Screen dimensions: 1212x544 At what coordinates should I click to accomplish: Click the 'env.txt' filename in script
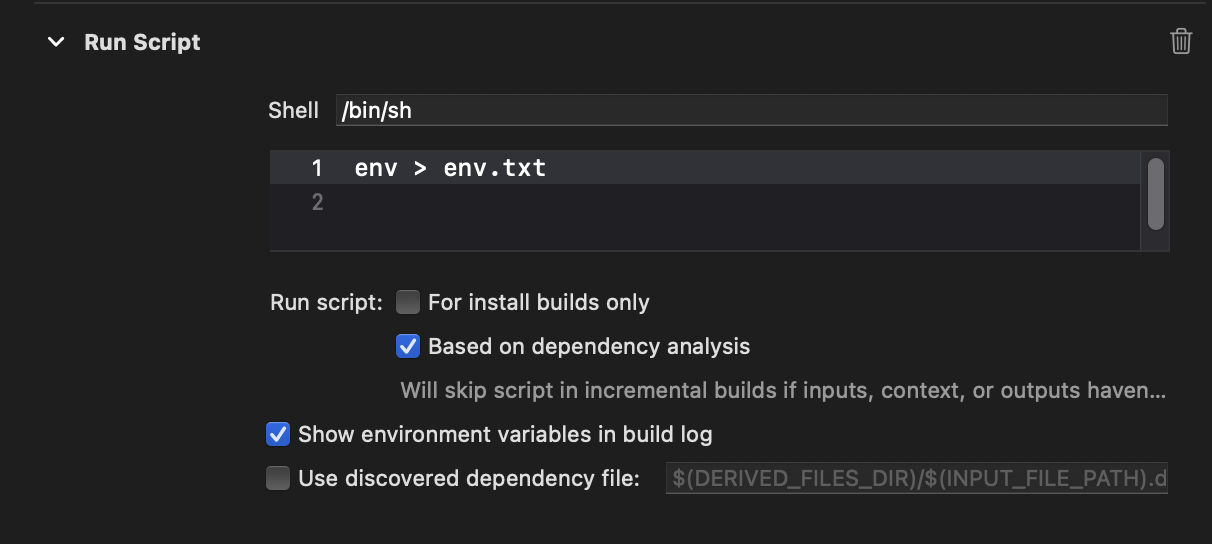(x=495, y=168)
